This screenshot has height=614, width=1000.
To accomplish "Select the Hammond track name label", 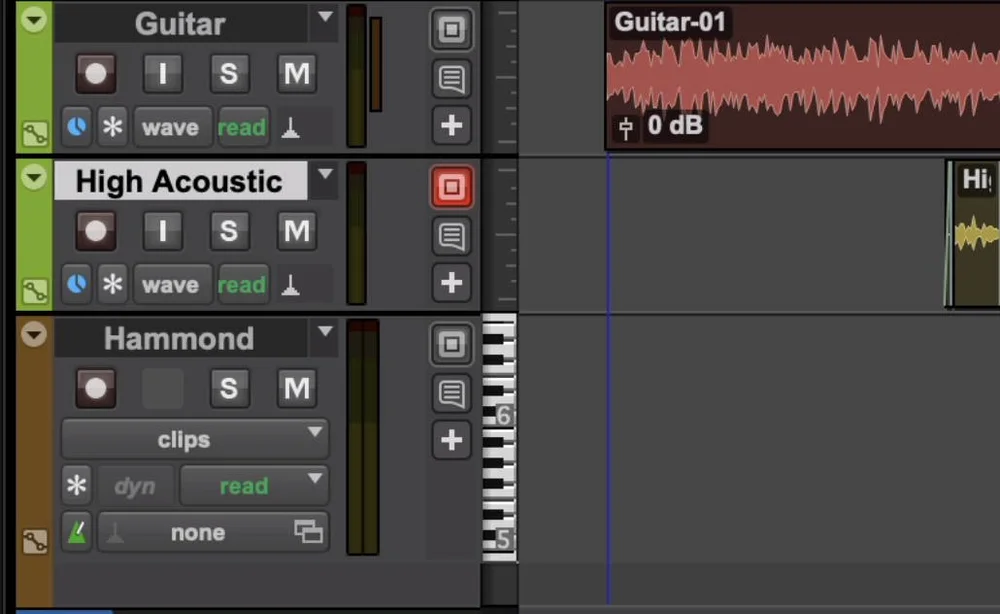I will coord(180,338).
